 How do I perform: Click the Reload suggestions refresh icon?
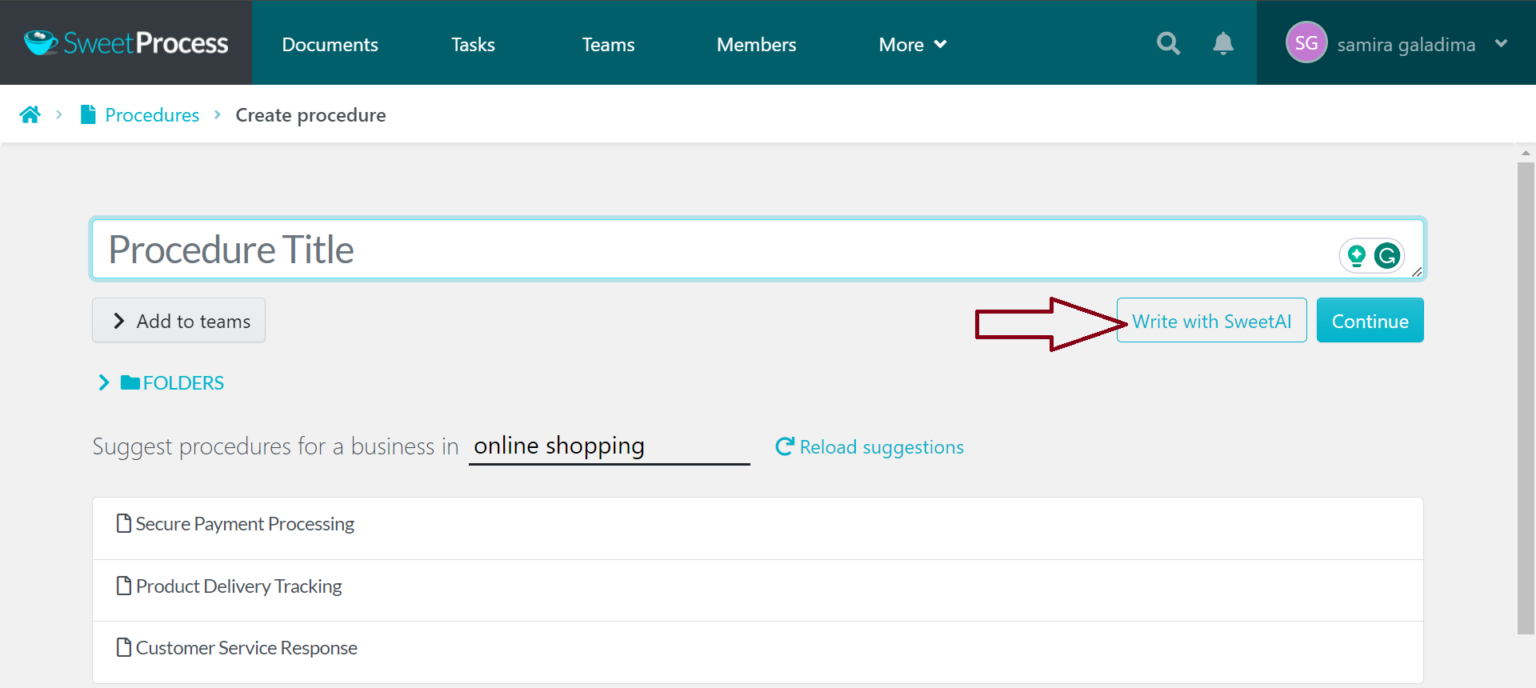(785, 447)
